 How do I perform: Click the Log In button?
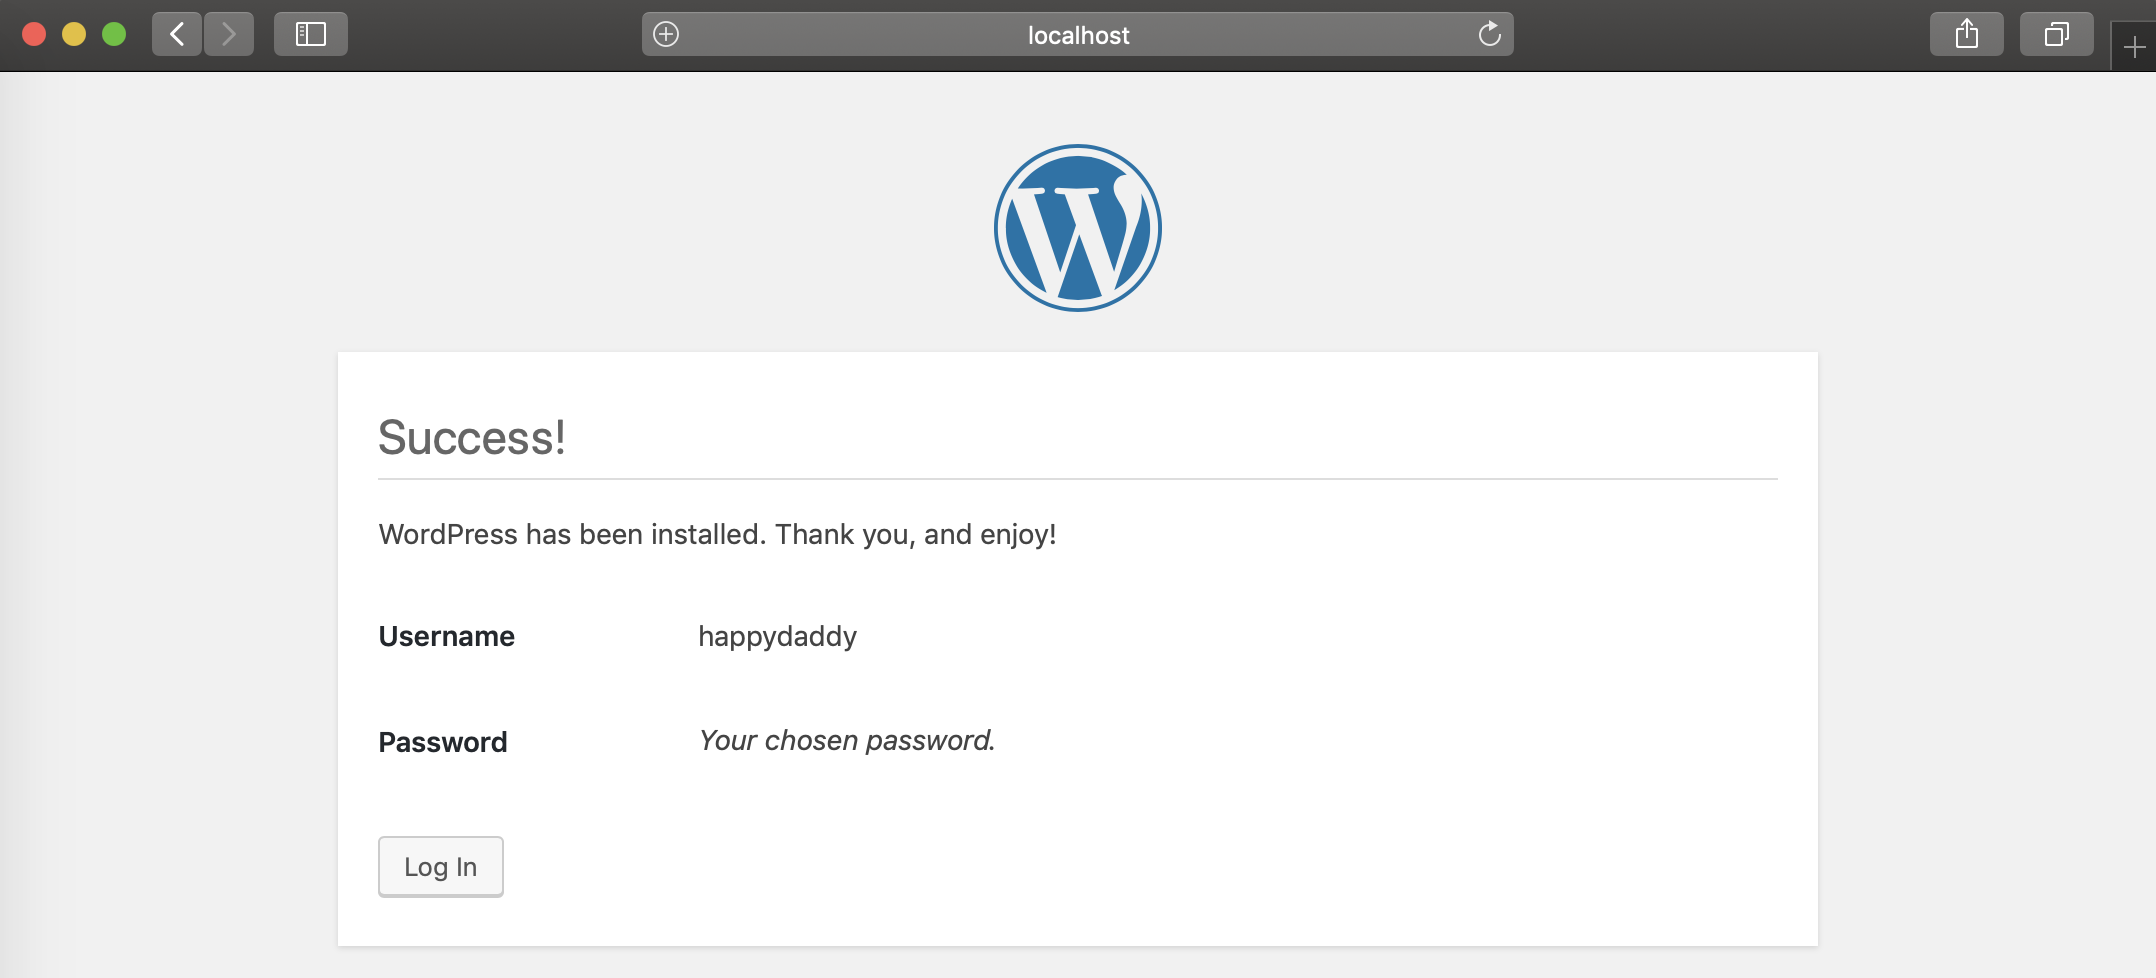pos(441,866)
